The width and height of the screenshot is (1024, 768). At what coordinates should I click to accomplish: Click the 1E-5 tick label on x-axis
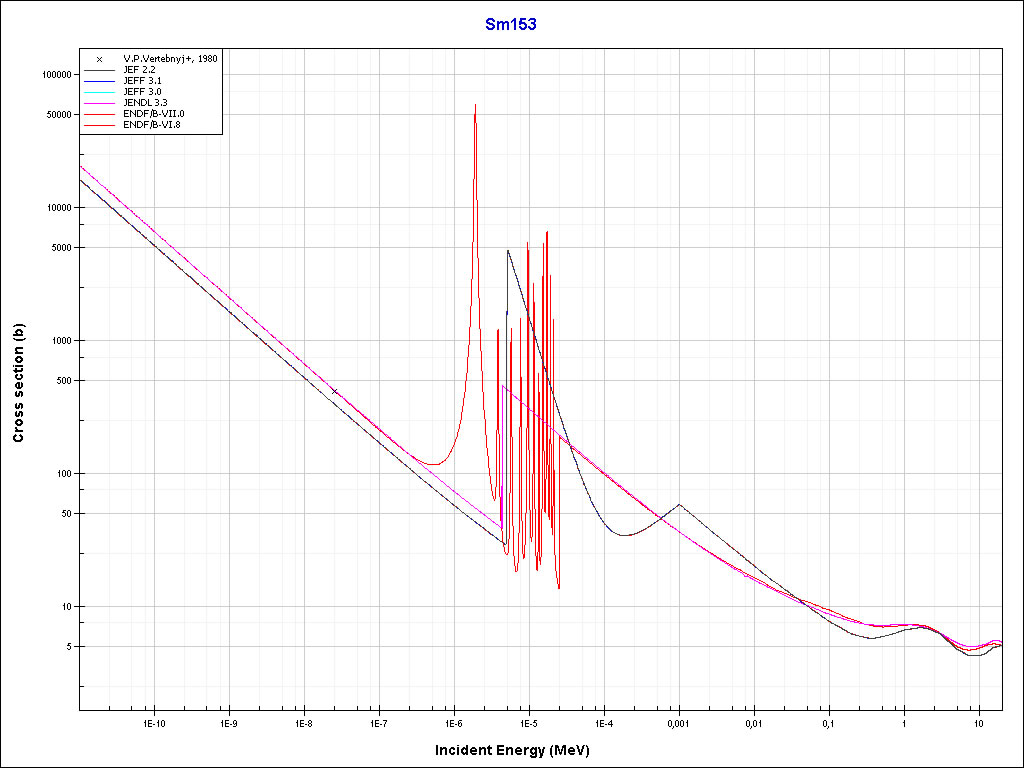pos(528,723)
